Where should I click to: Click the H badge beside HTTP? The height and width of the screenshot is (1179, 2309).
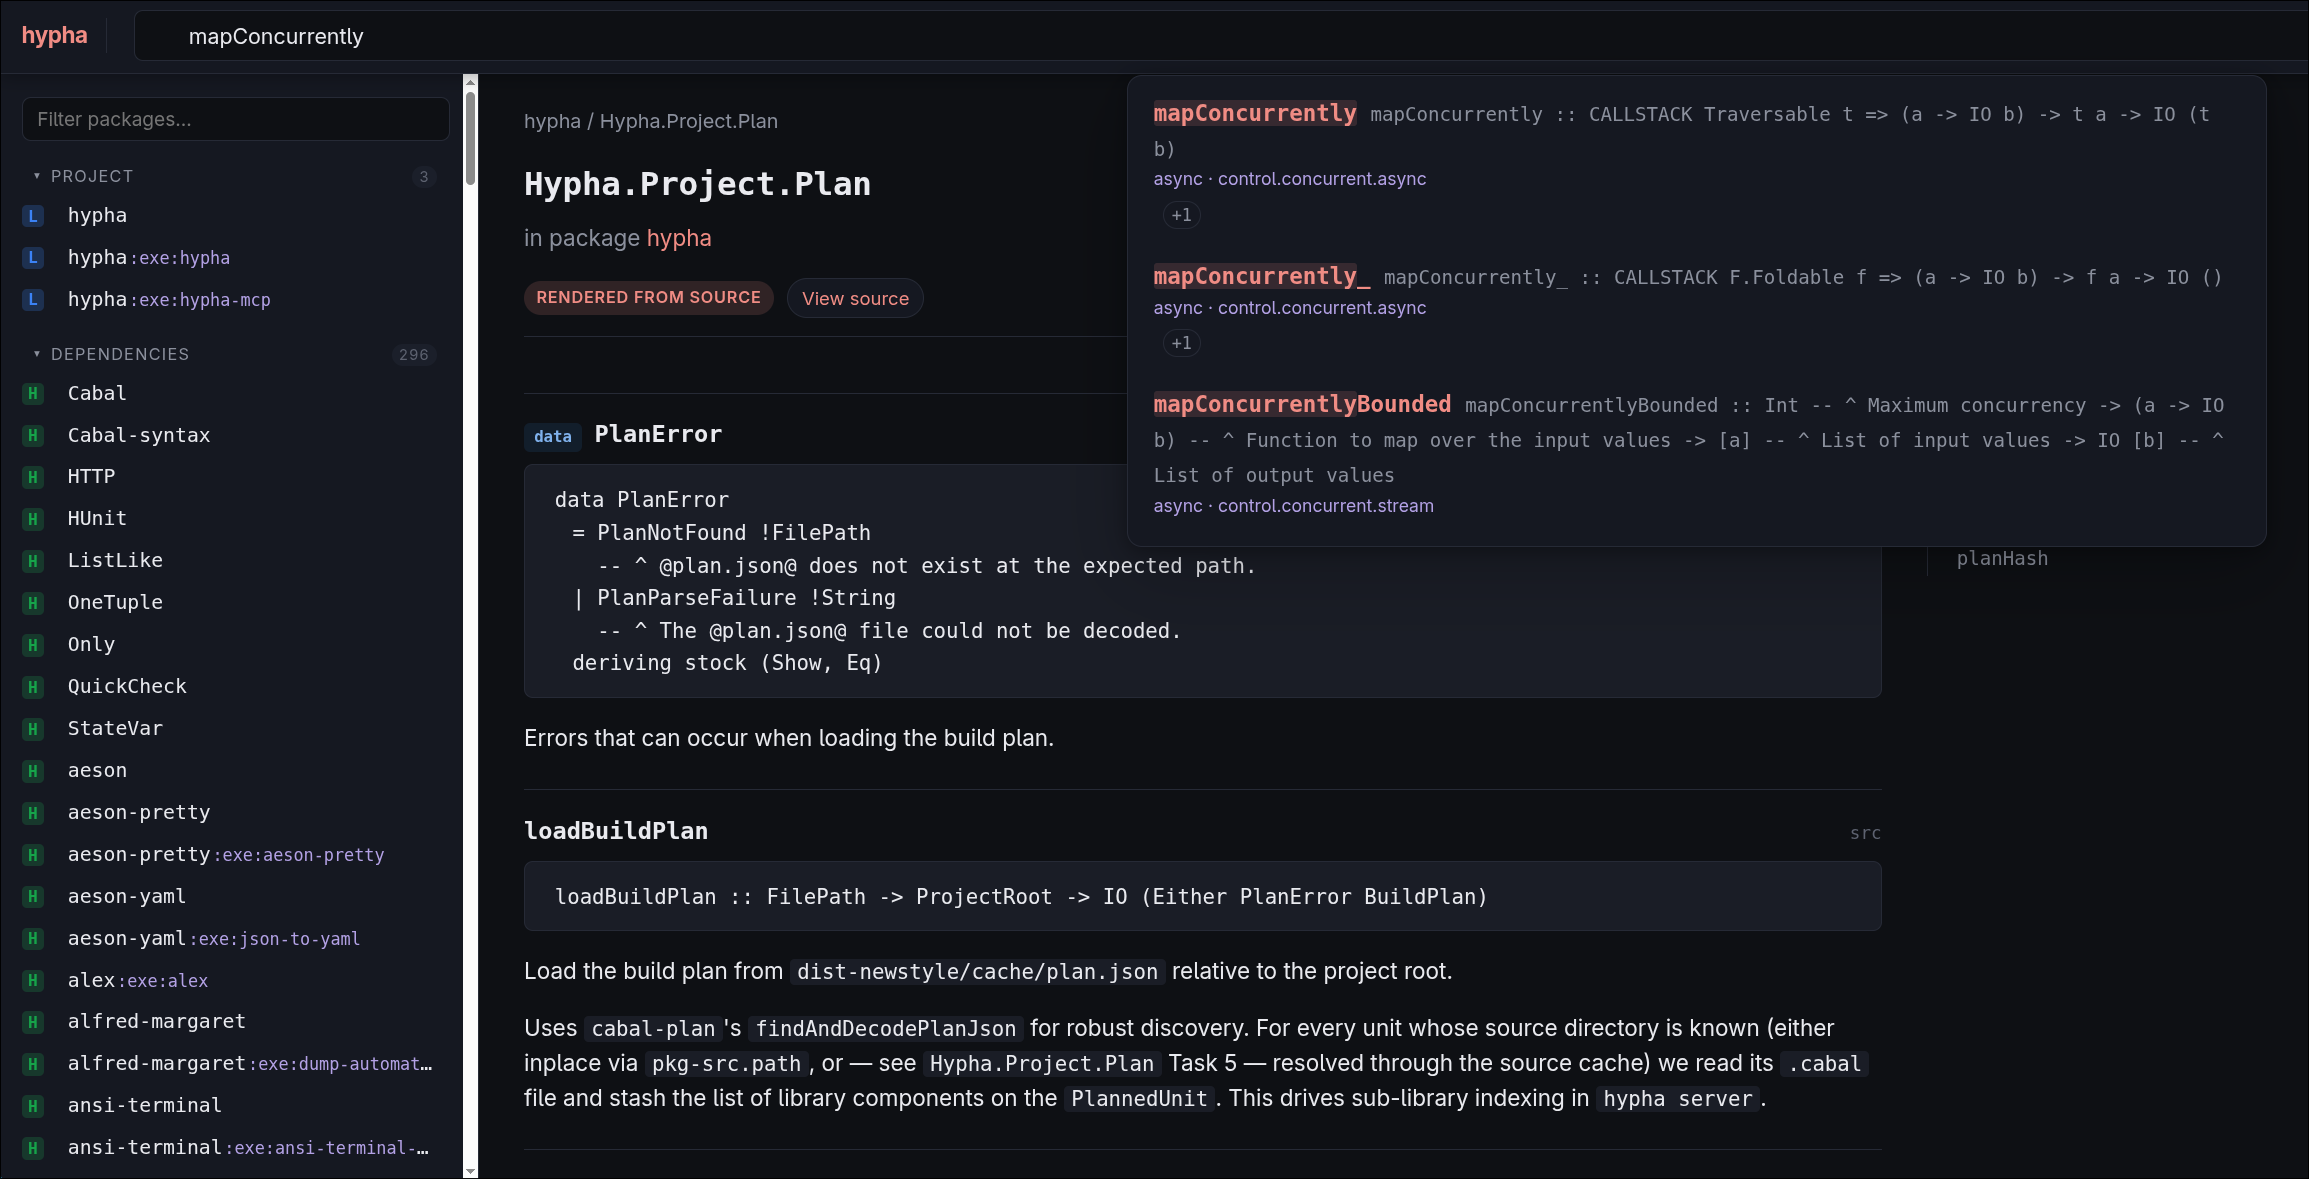point(33,477)
